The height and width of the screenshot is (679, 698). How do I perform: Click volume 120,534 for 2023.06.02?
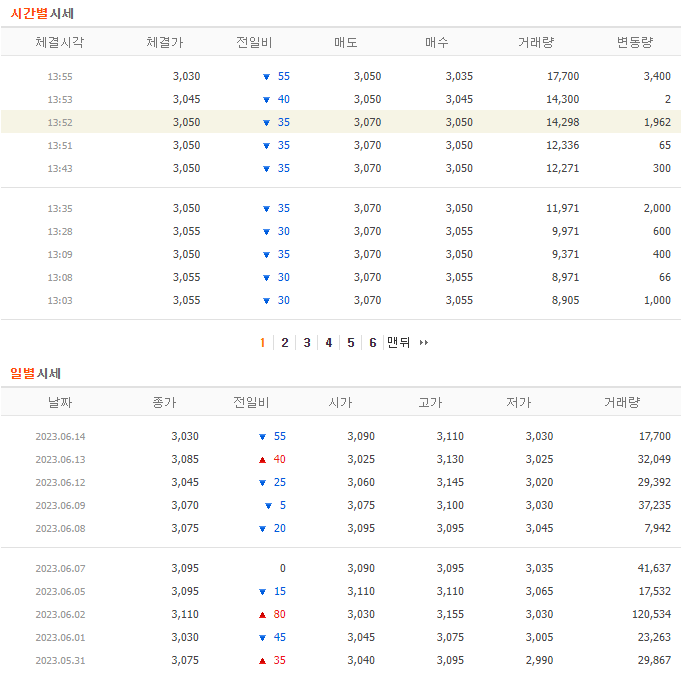tap(651, 614)
